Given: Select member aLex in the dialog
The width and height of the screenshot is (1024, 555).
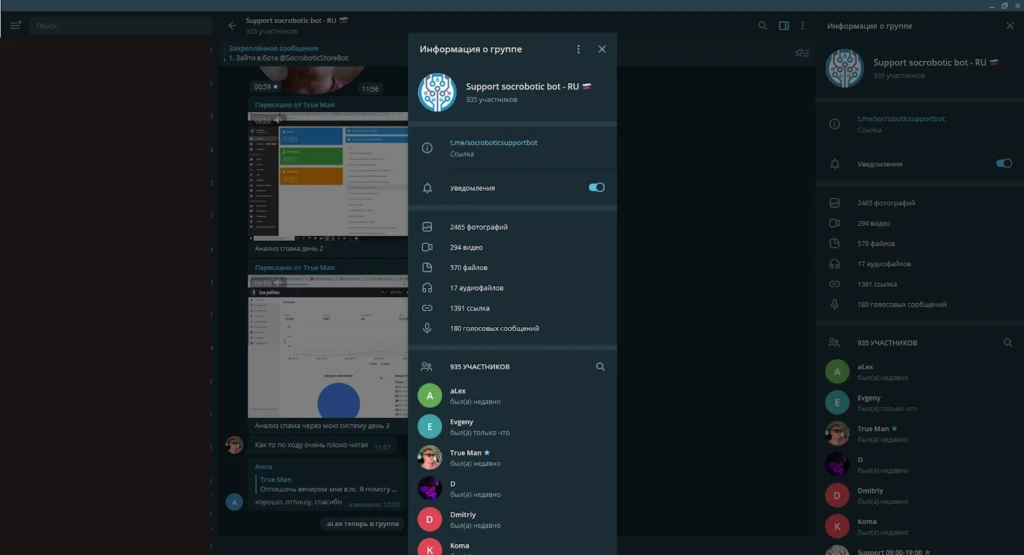Looking at the screenshot, I should [512, 396].
